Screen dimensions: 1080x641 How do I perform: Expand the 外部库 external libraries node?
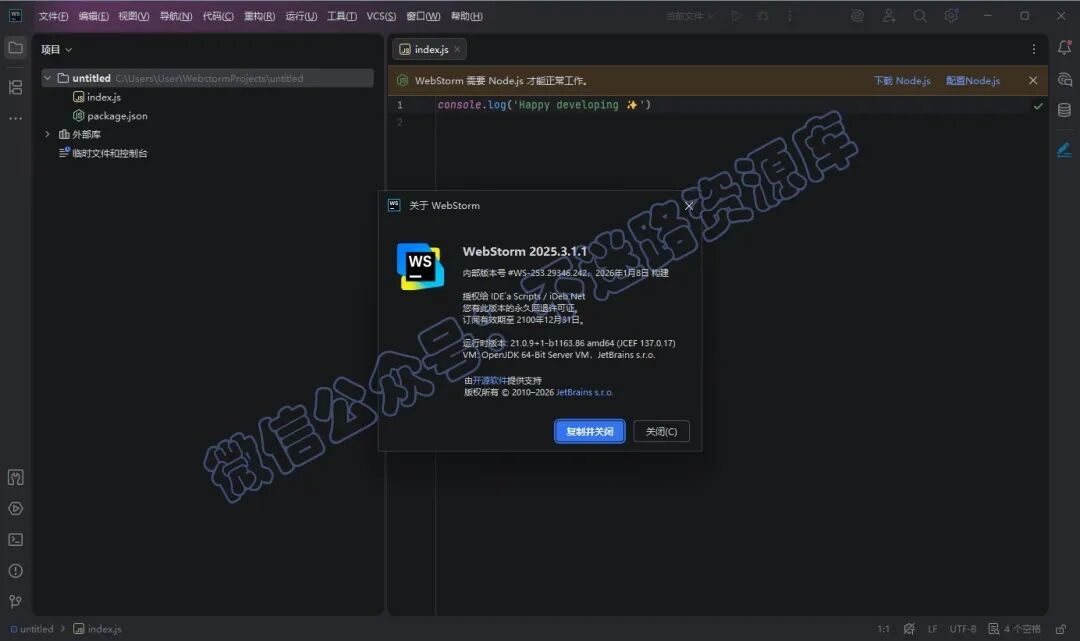(x=48, y=134)
